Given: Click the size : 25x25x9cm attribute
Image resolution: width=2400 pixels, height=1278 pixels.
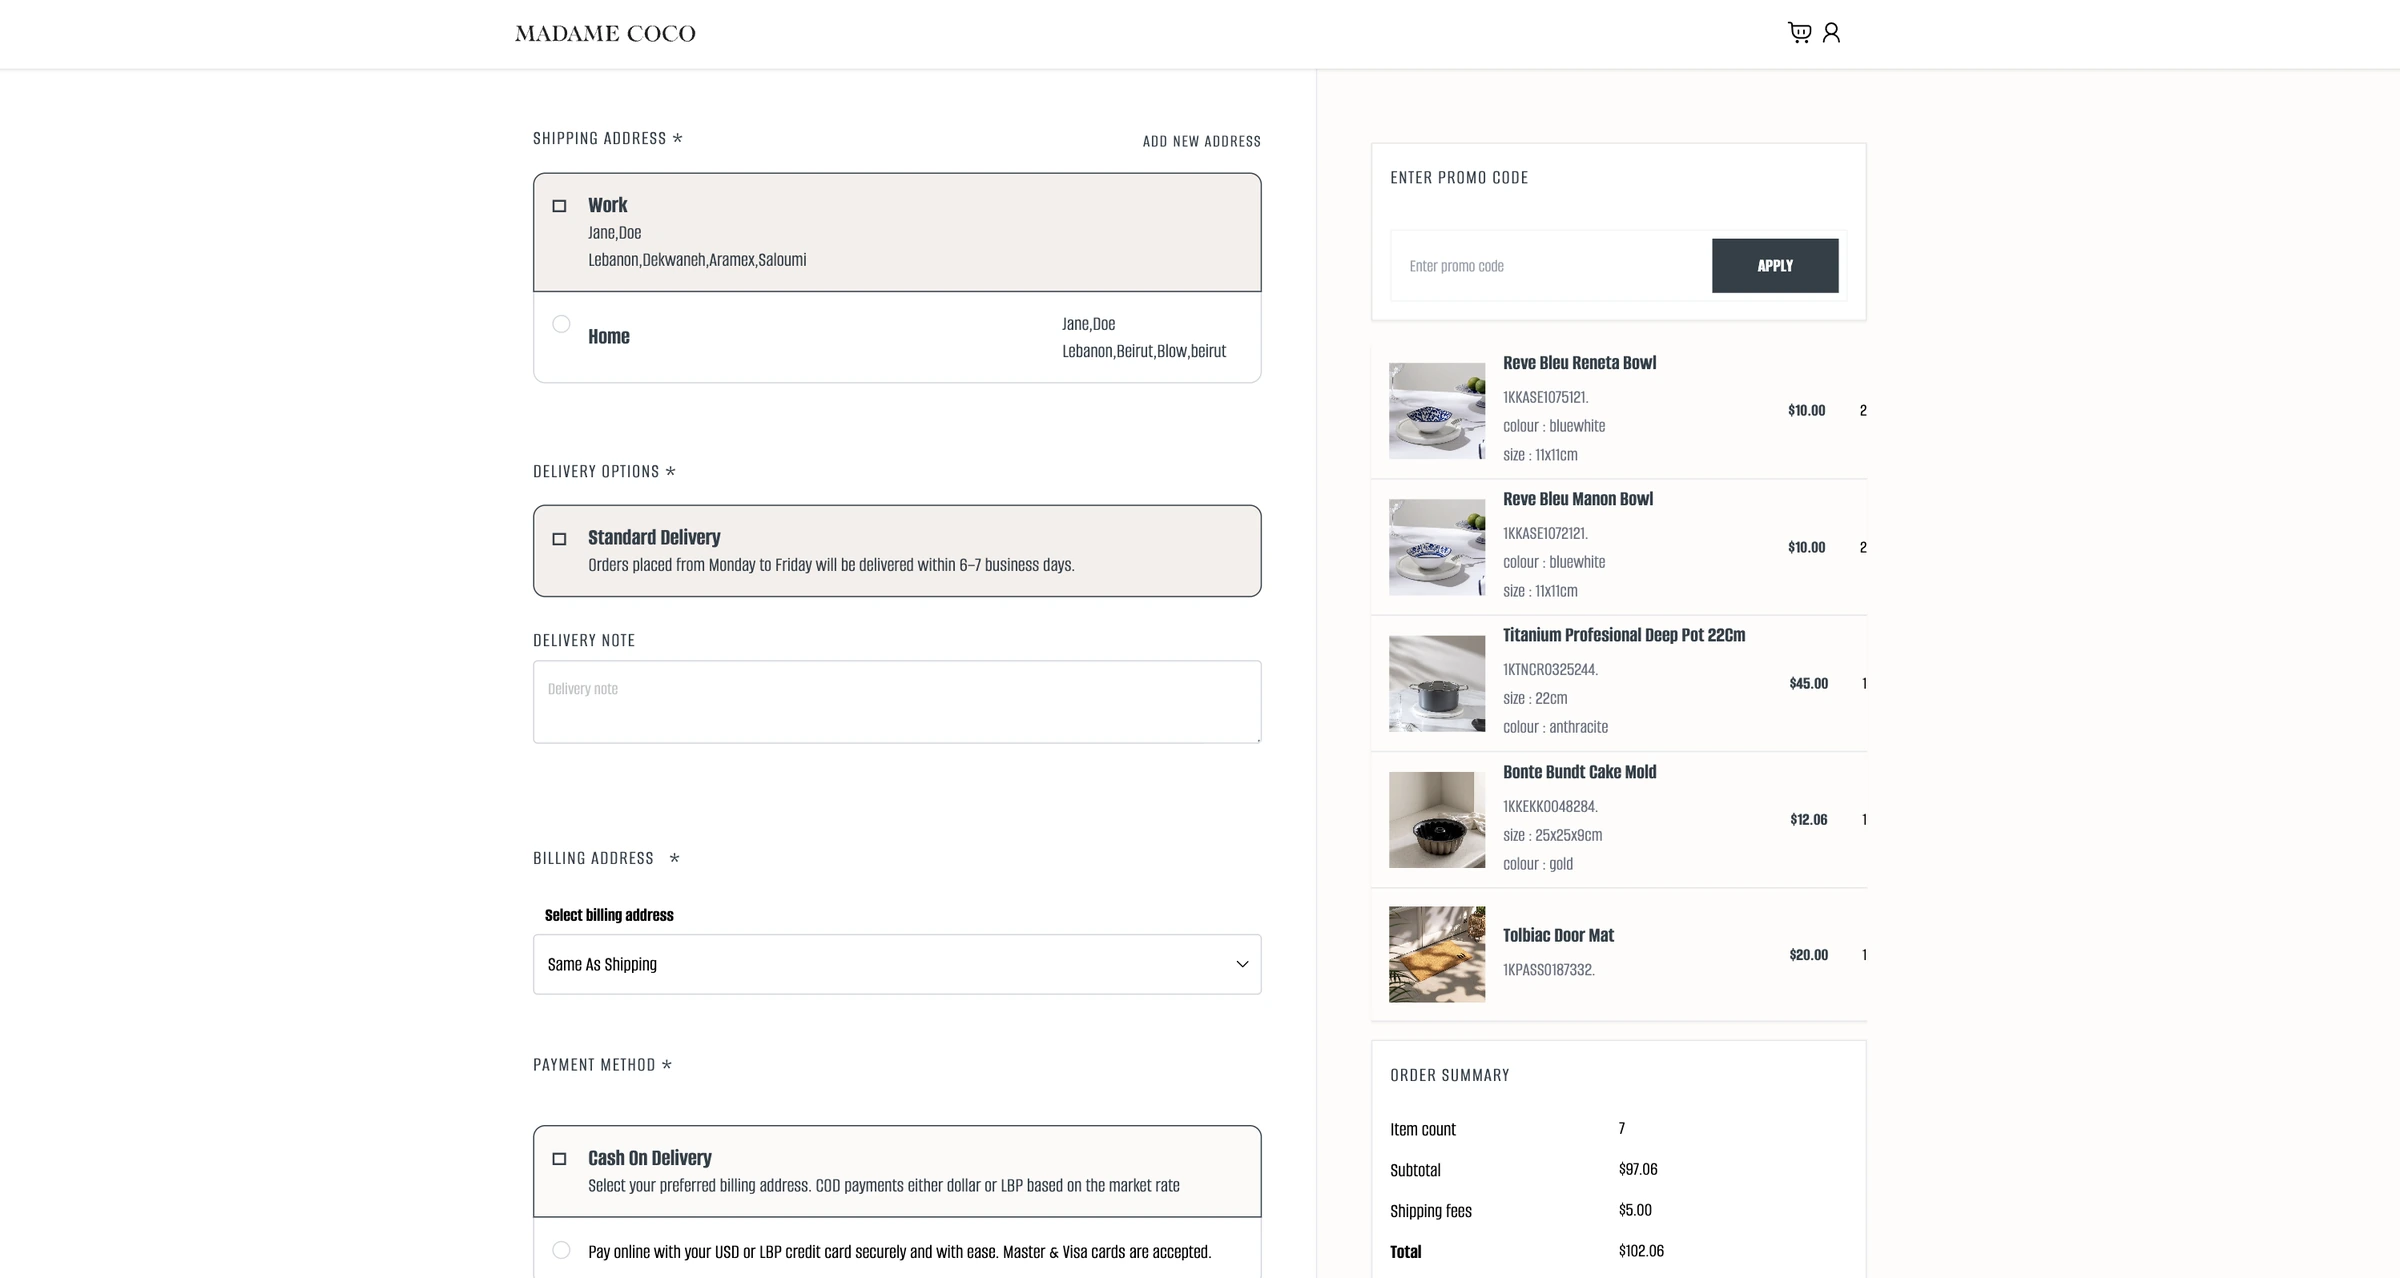Looking at the screenshot, I should tap(1552, 835).
